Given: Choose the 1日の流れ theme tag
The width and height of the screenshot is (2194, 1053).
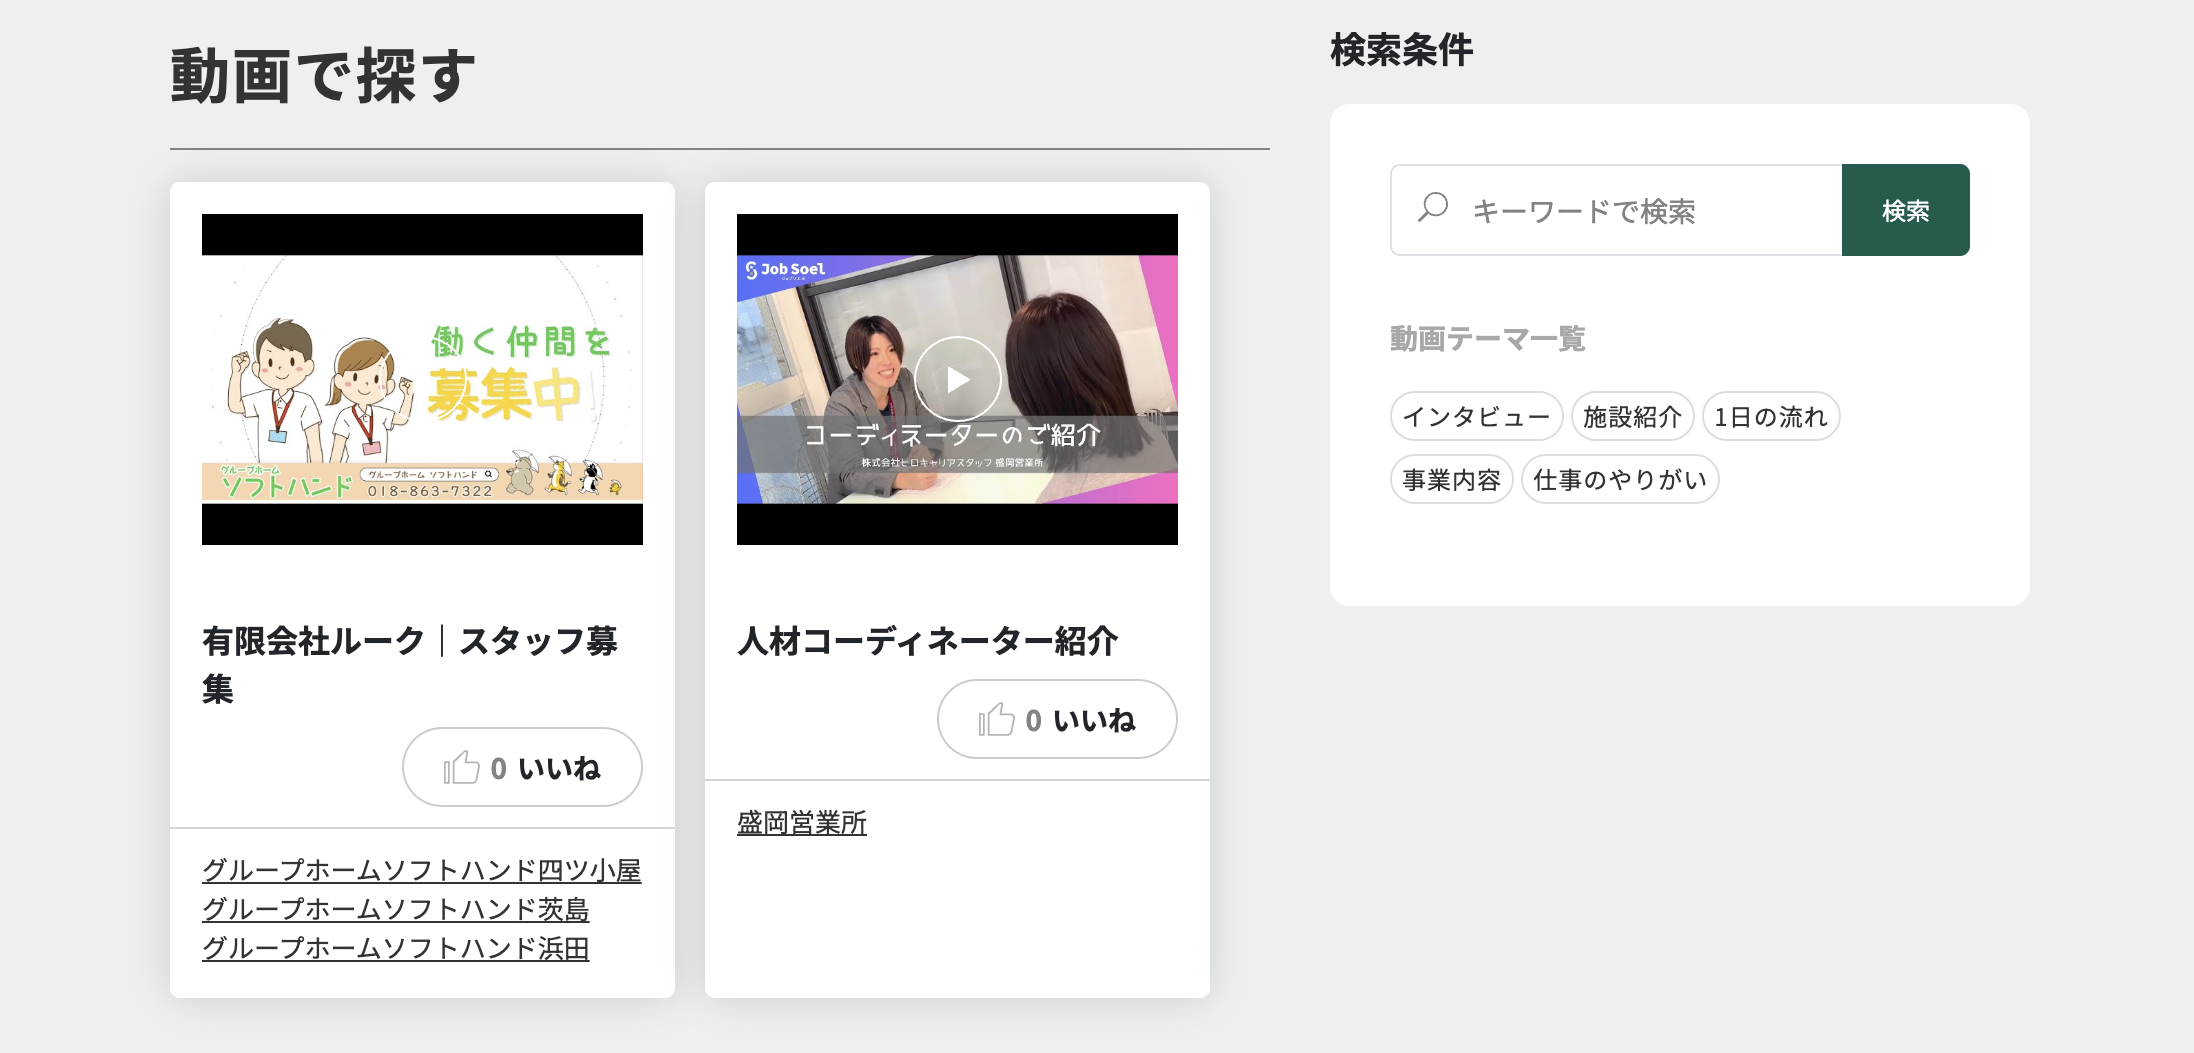Looking at the screenshot, I should coord(1770,417).
